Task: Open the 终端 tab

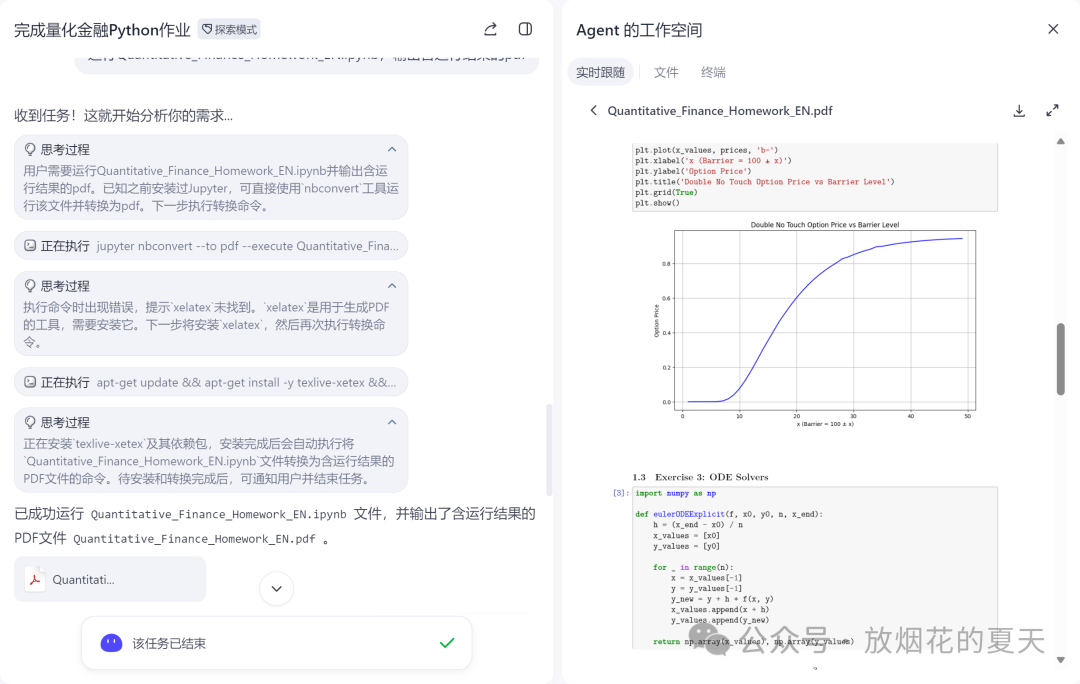Action: tap(713, 73)
